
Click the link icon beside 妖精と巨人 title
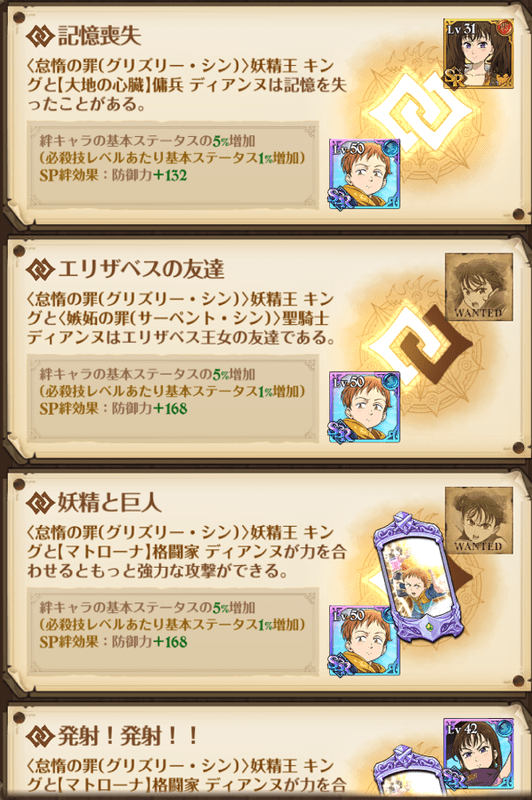[40, 503]
